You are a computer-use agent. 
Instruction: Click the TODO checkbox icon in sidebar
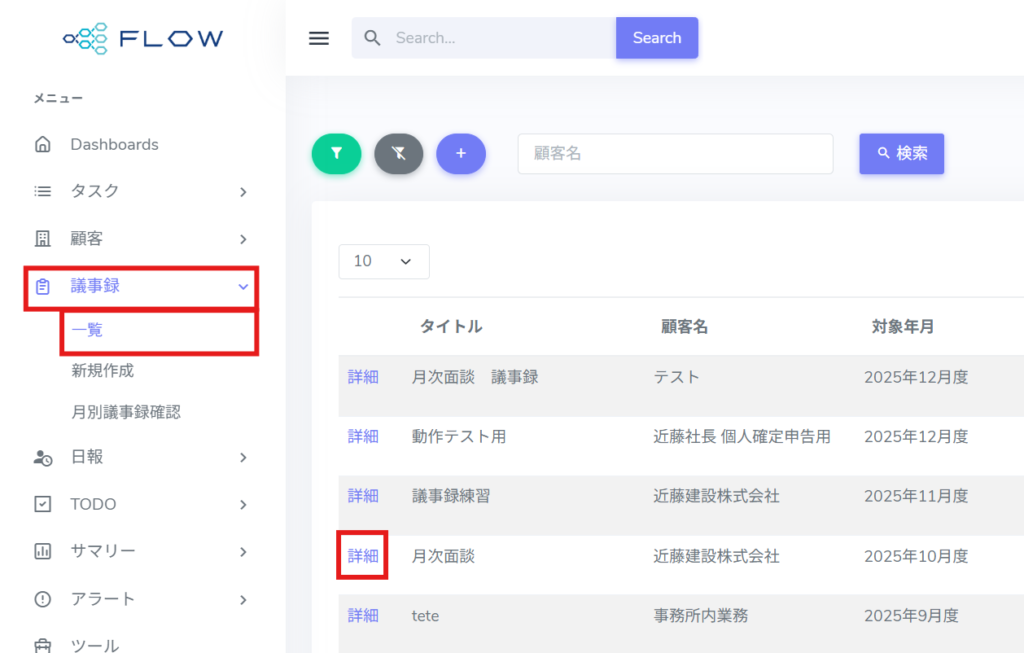[x=43, y=504]
